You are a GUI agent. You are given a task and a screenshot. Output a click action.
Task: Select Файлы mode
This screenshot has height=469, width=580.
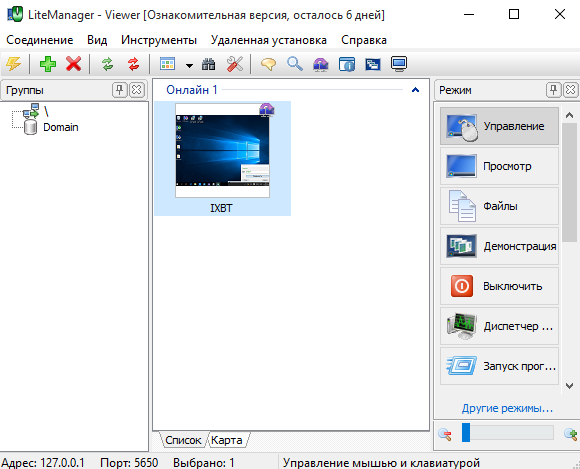(499, 206)
